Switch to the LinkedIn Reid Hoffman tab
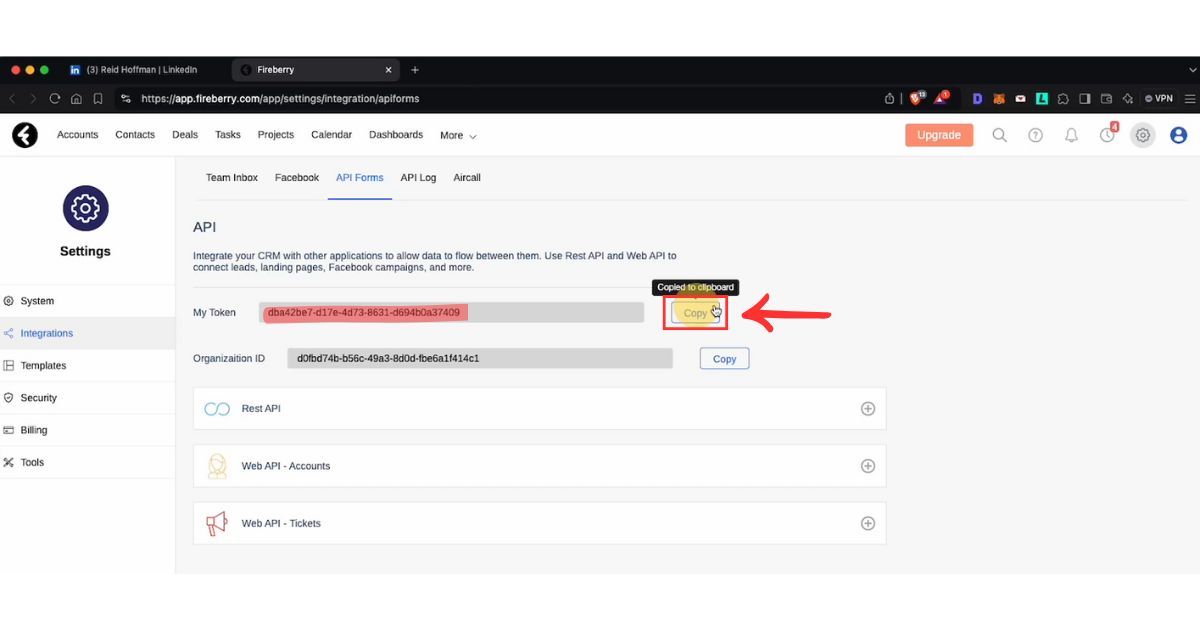Image resolution: width=1200 pixels, height=630 pixels. tap(142, 70)
